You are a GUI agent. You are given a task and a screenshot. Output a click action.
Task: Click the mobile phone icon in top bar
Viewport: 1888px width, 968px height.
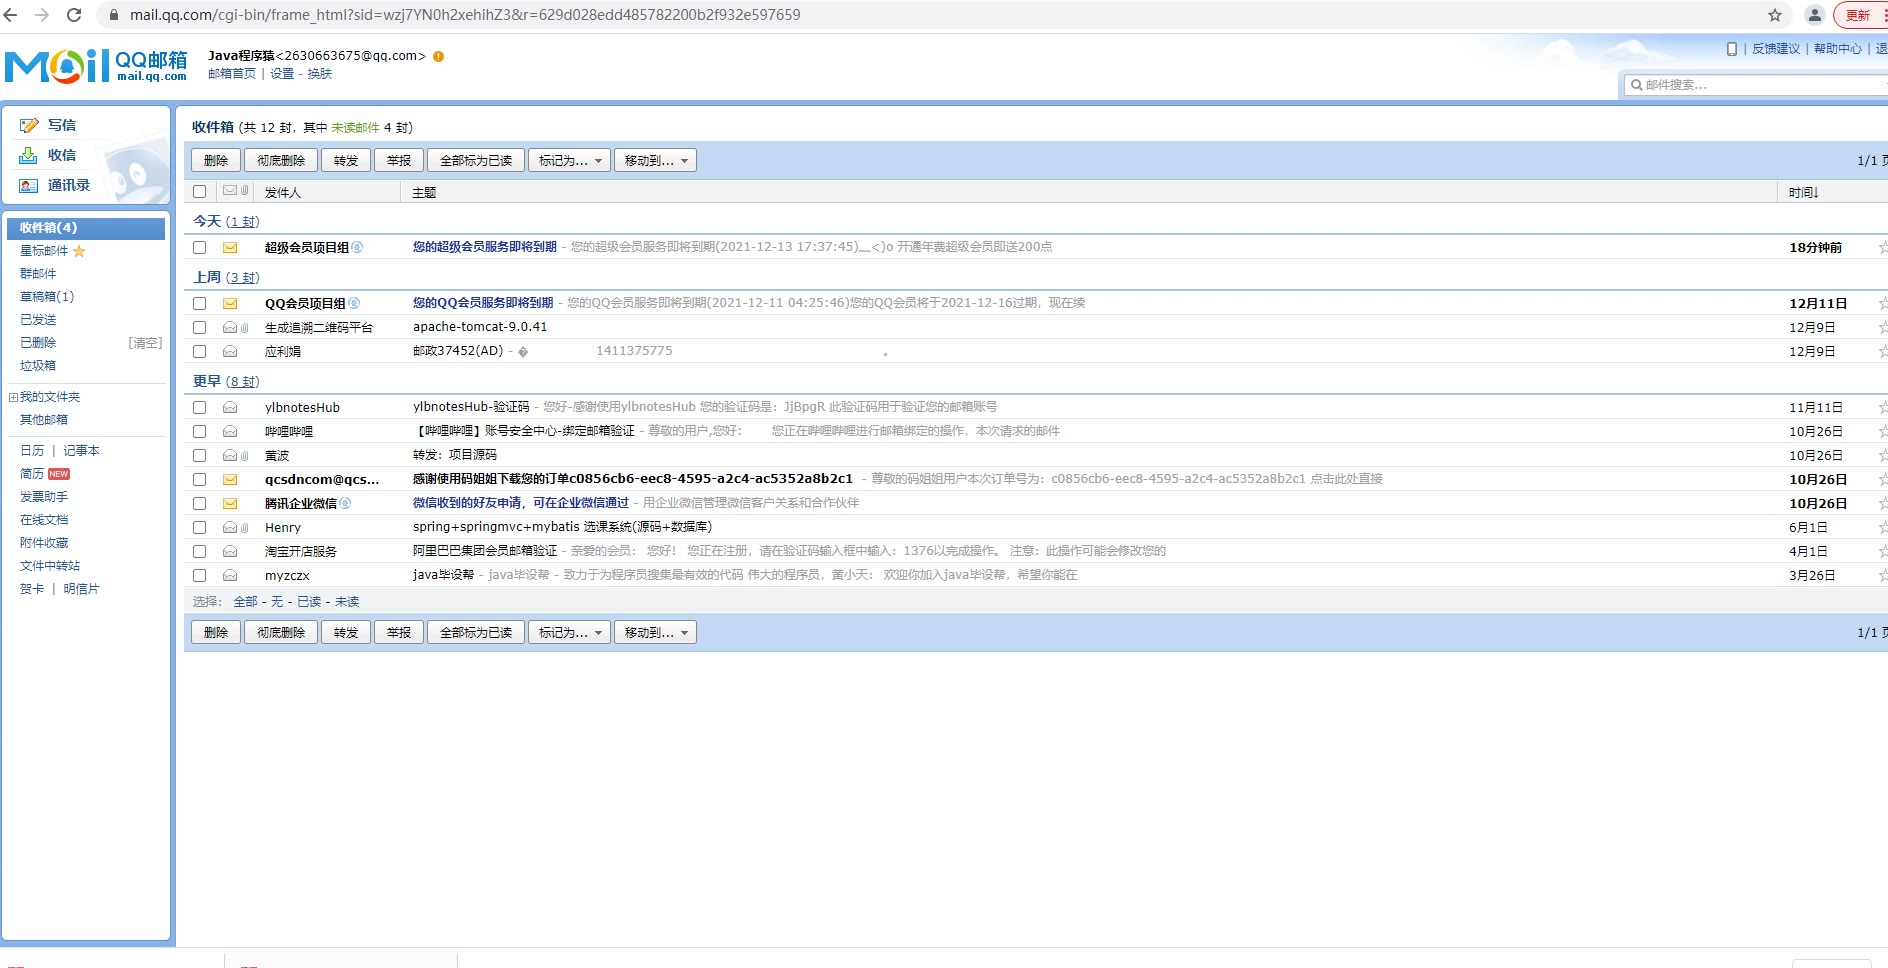[x=1732, y=48]
